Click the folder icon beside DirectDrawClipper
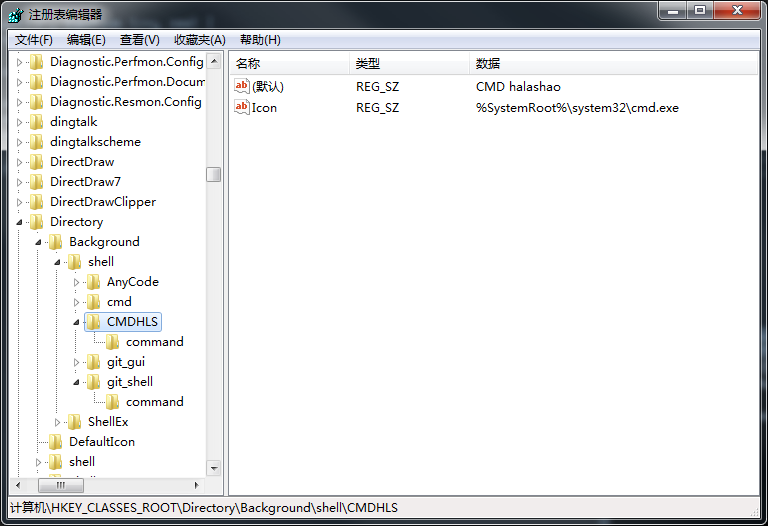Image resolution: width=768 pixels, height=526 pixels. [37, 202]
